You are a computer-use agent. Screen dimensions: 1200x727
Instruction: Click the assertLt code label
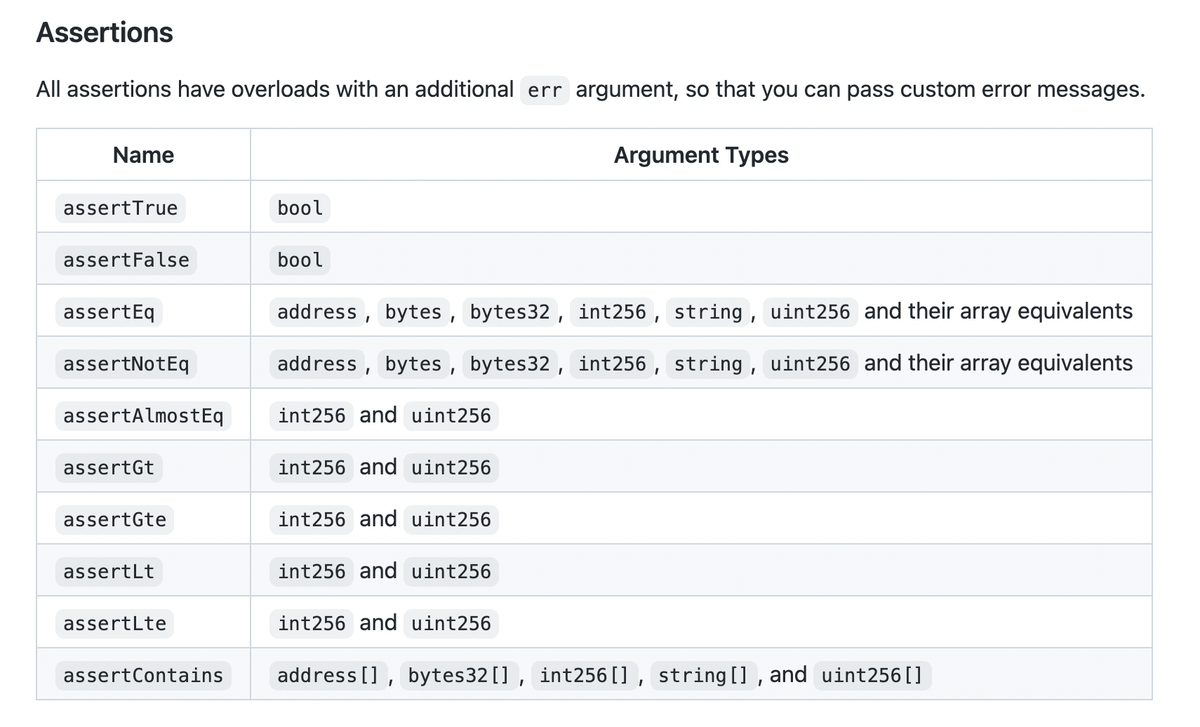click(x=108, y=572)
